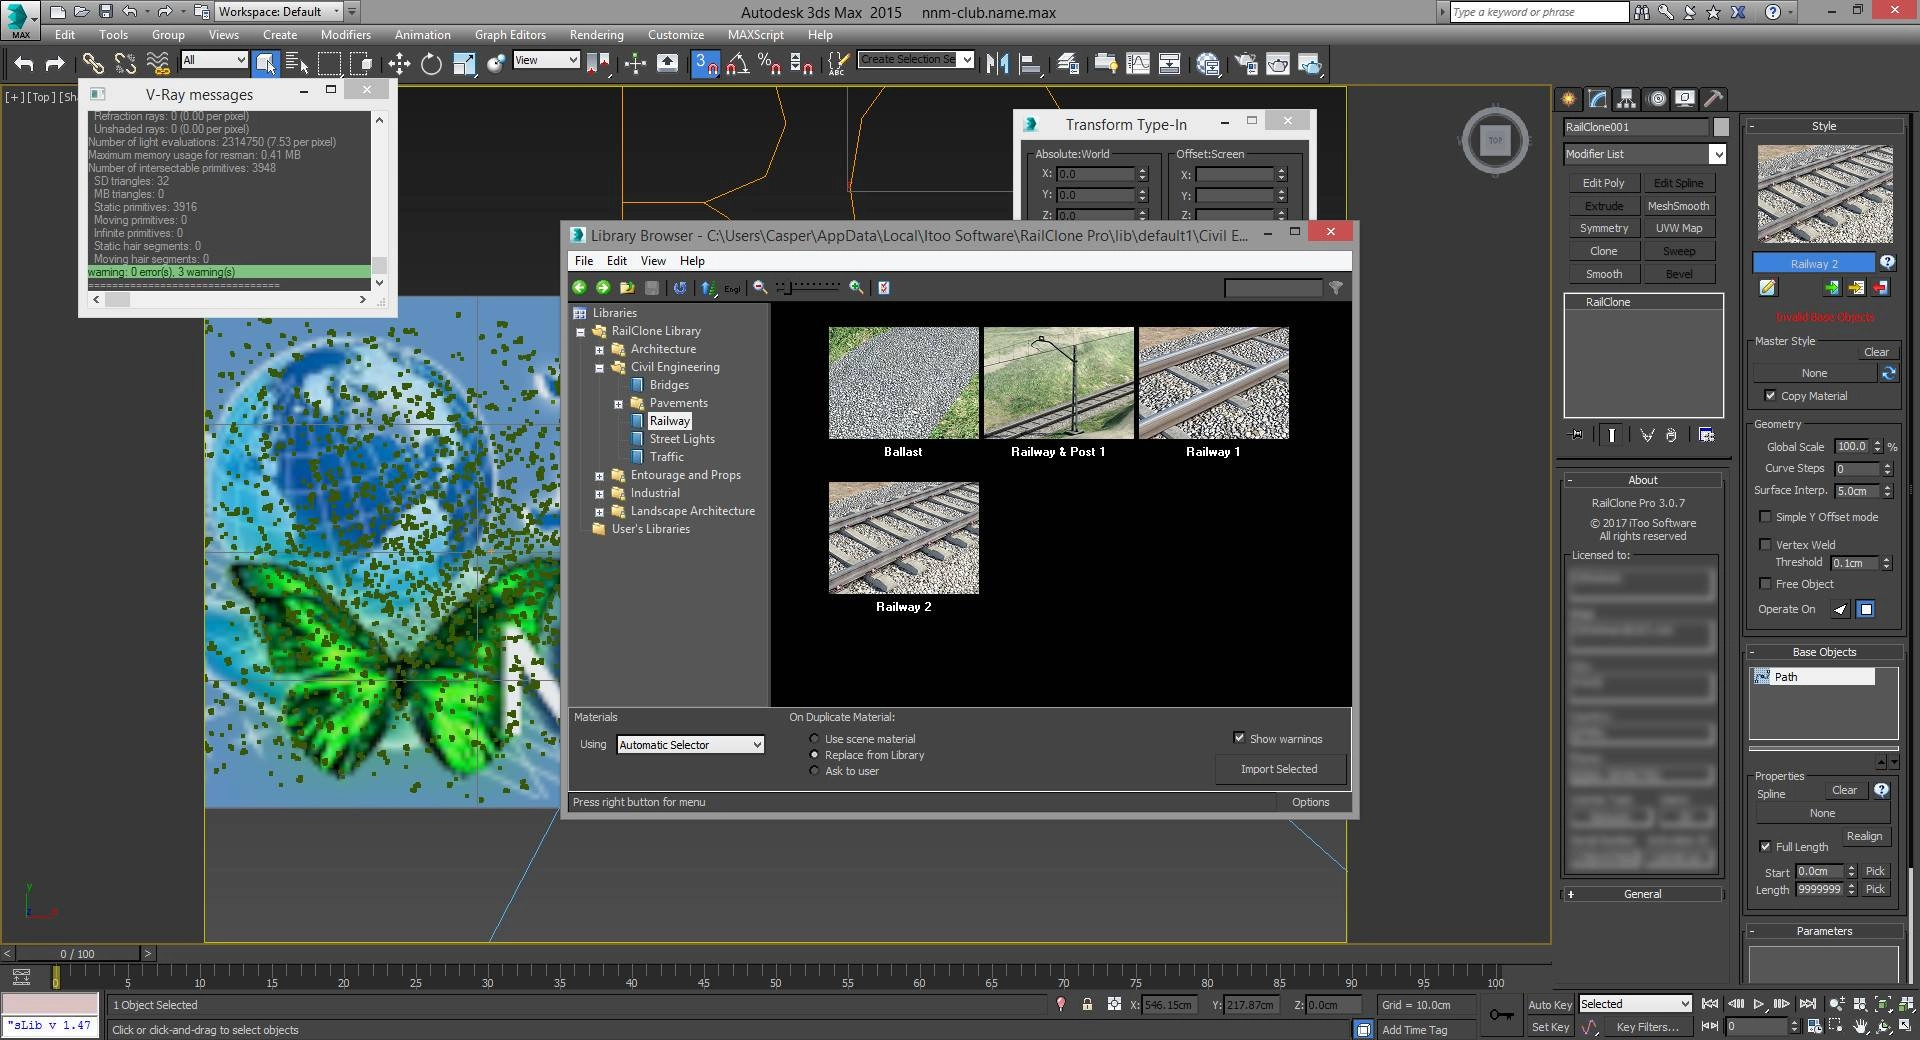Expand the Pavements tree node

coord(618,404)
